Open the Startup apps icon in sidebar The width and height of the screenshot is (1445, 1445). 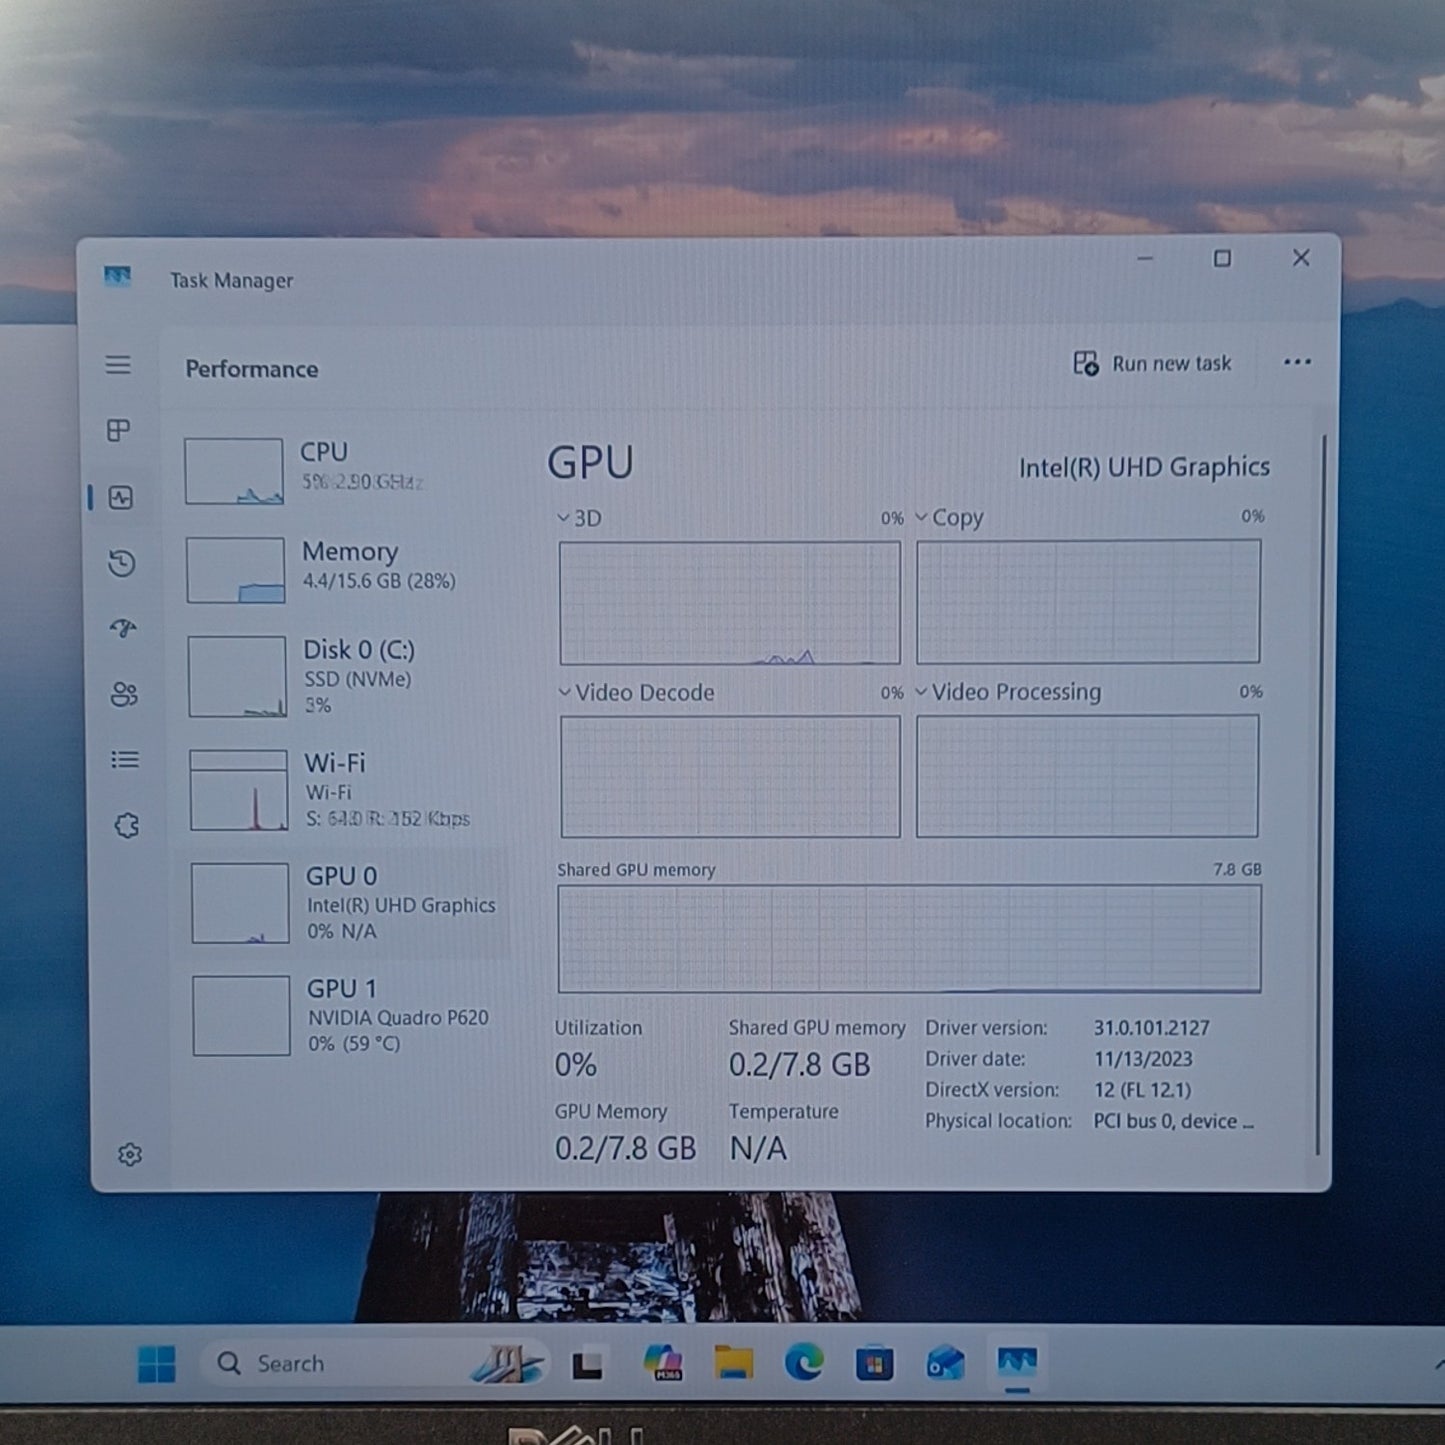point(123,629)
